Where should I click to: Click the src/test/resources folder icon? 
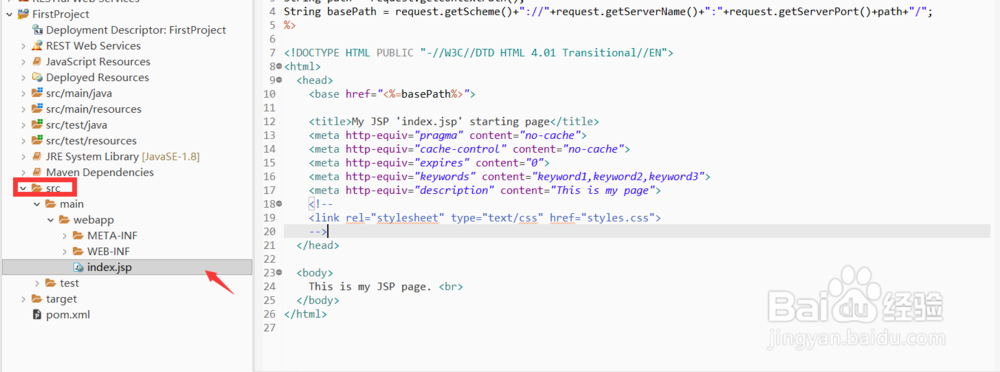click(x=37, y=141)
